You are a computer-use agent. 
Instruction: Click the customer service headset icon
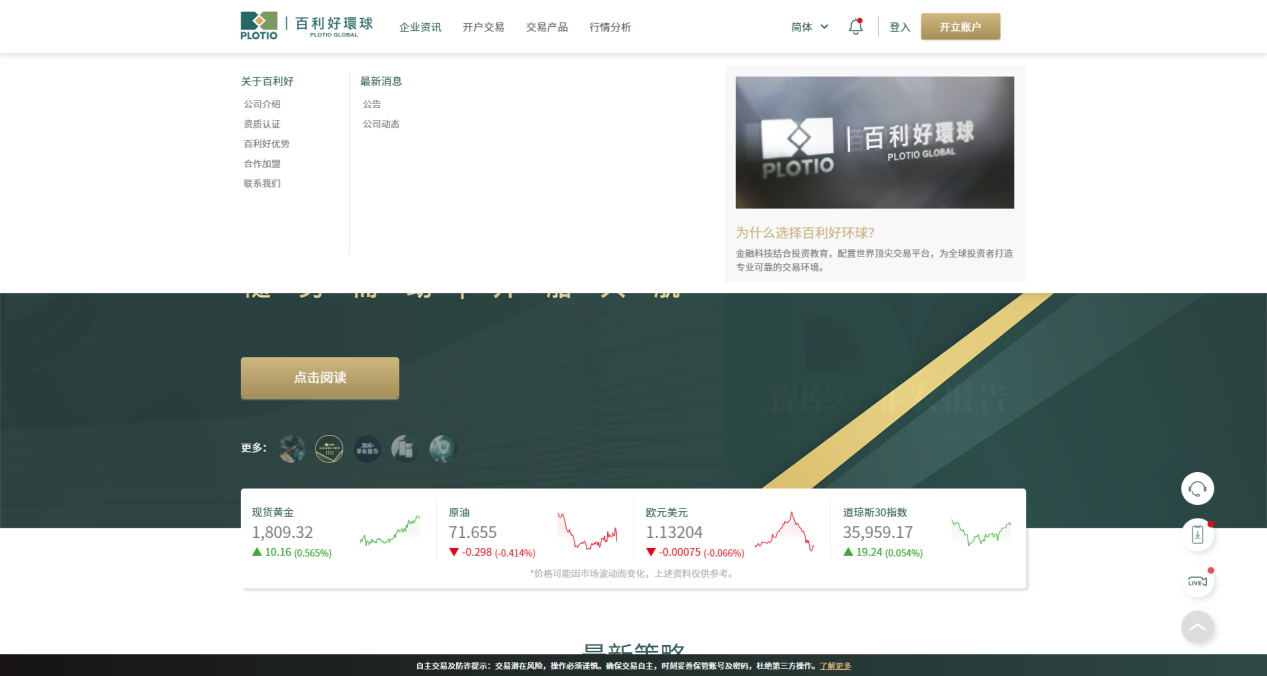point(1197,489)
